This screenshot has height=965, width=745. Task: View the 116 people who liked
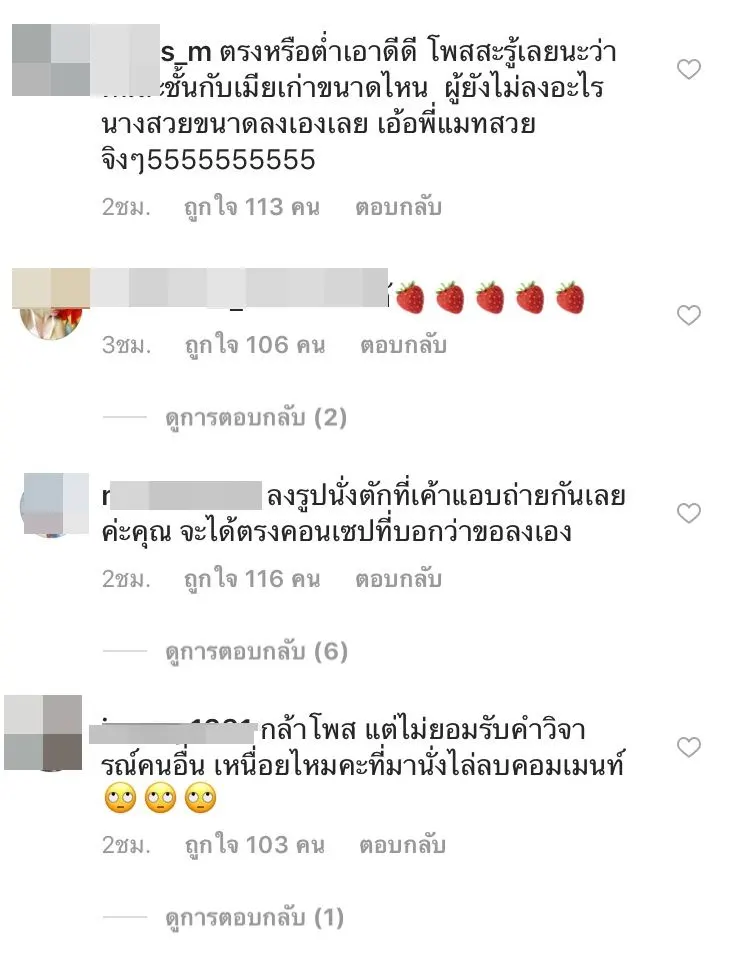pyautogui.click(x=252, y=579)
